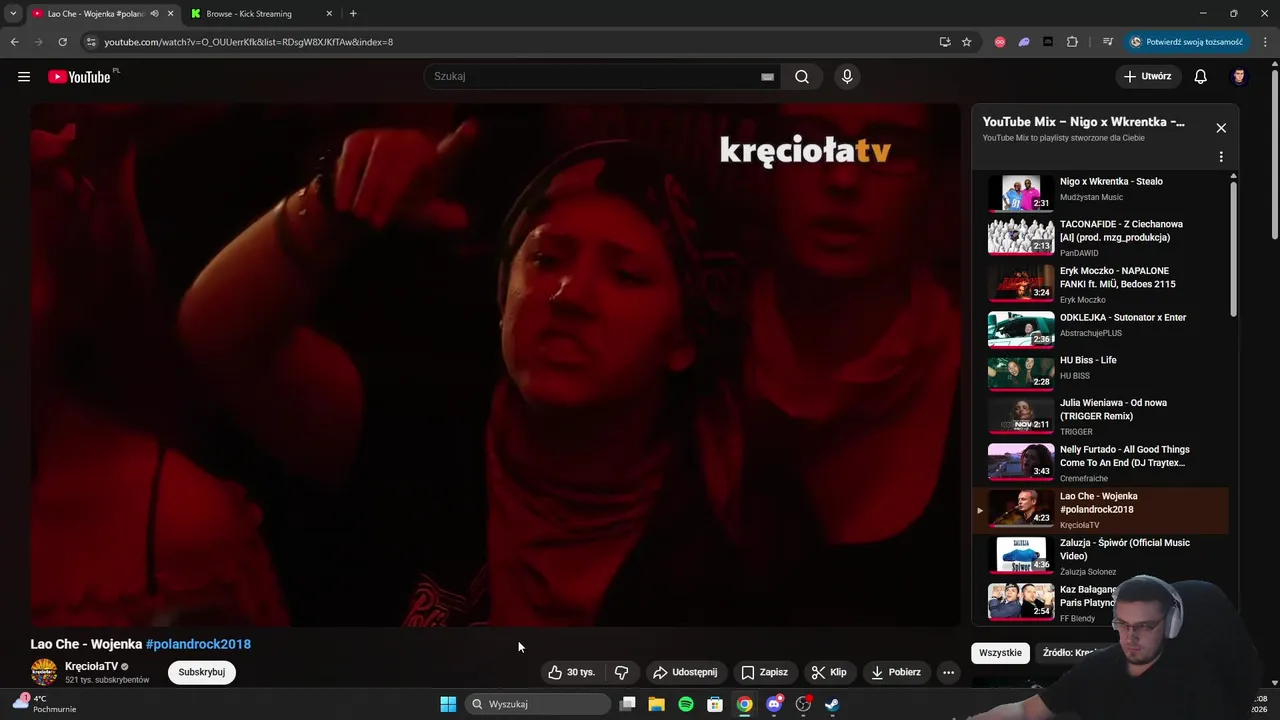This screenshot has height=720, width=1280.
Task: Play Julia Wieniawa - Od nowa remix
Action: tap(1100, 416)
